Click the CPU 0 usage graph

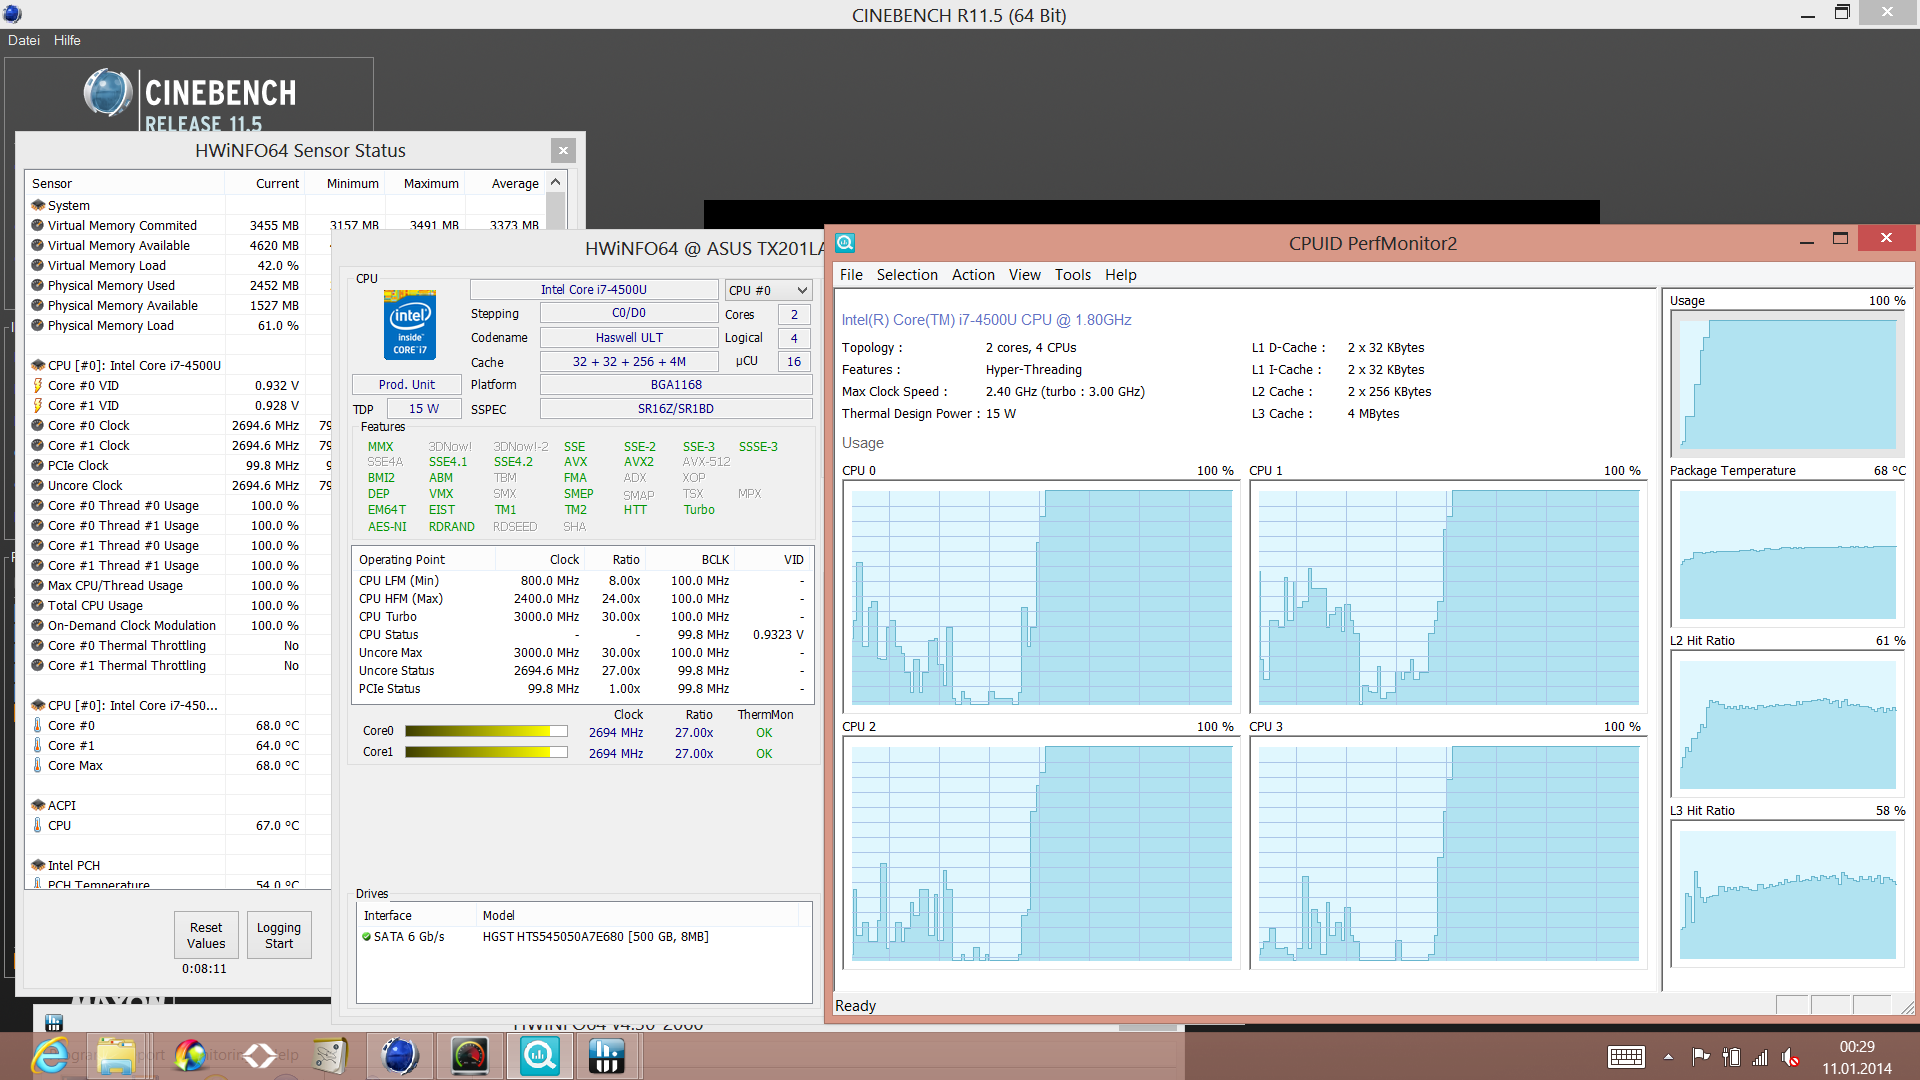pyautogui.click(x=1041, y=597)
